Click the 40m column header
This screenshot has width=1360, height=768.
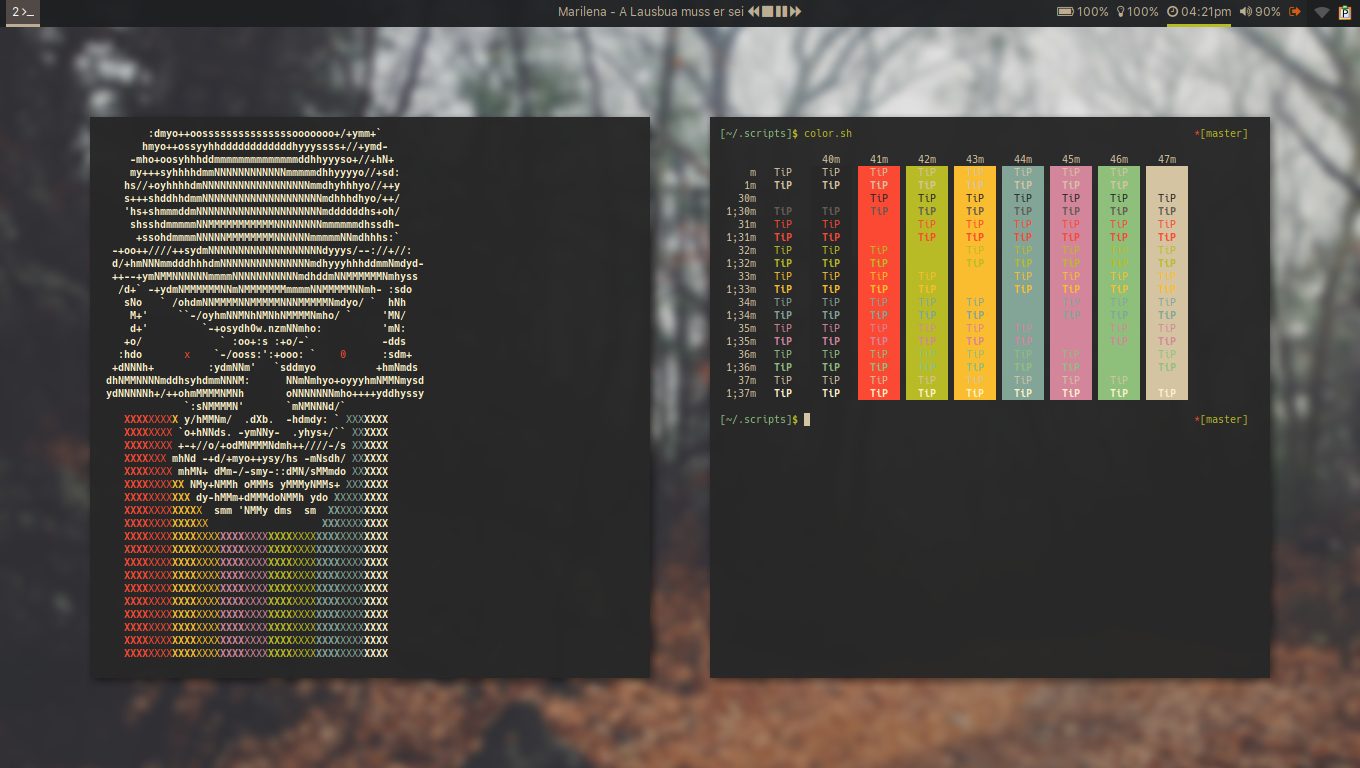(831, 160)
